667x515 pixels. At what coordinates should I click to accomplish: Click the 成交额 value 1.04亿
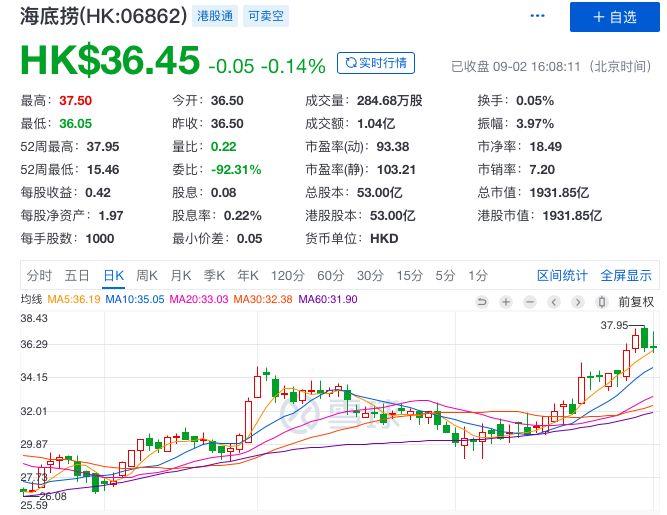click(x=376, y=124)
